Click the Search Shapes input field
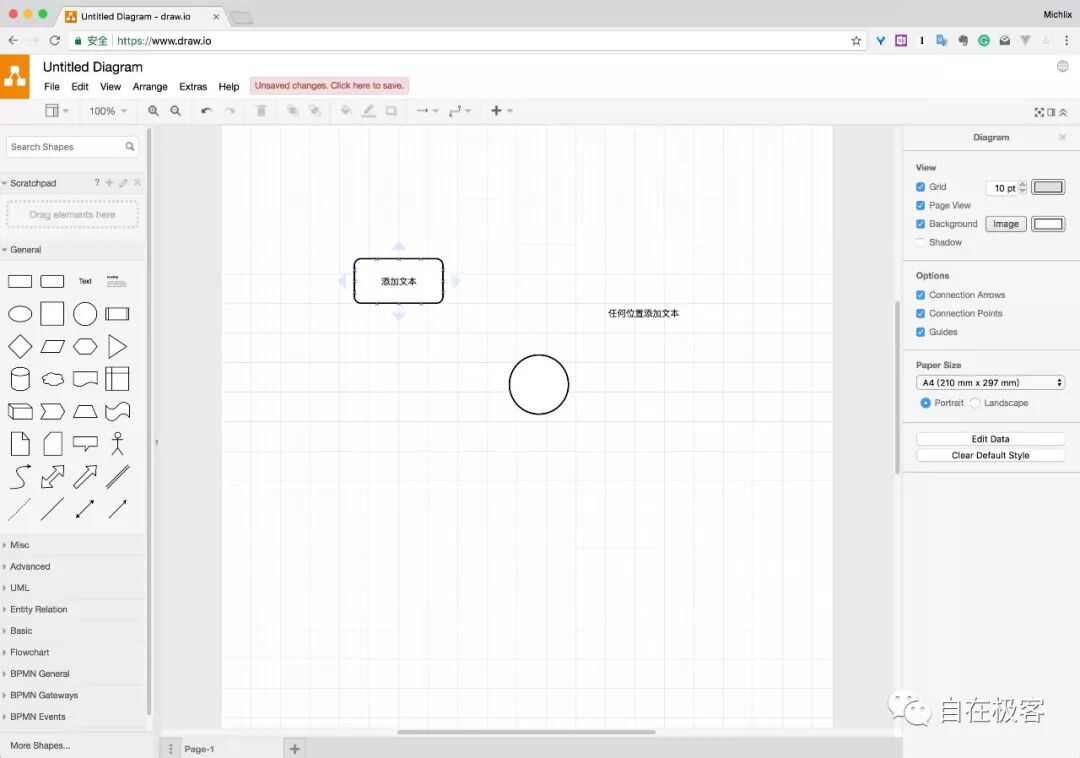The height and width of the screenshot is (758, 1080). (x=72, y=147)
